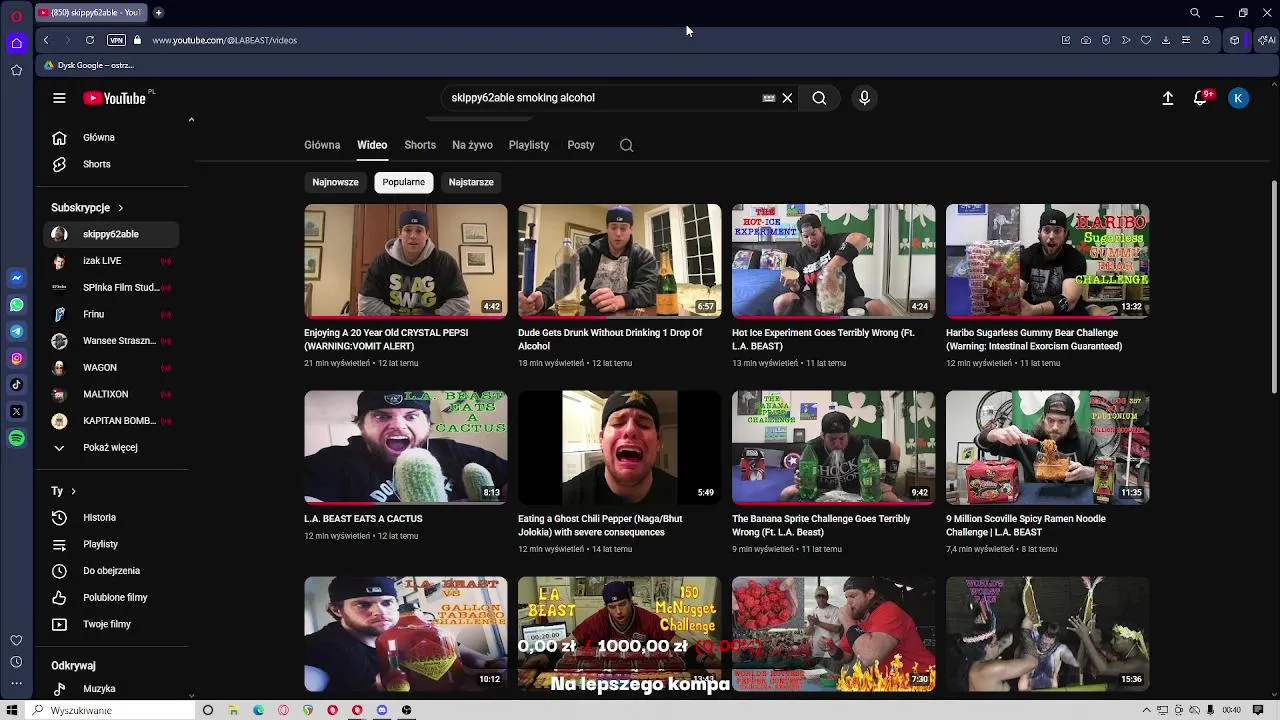Viewport: 1280px width, 720px height.
Task: Open Messenger in the Opera sidebar
Action: (x=16, y=278)
